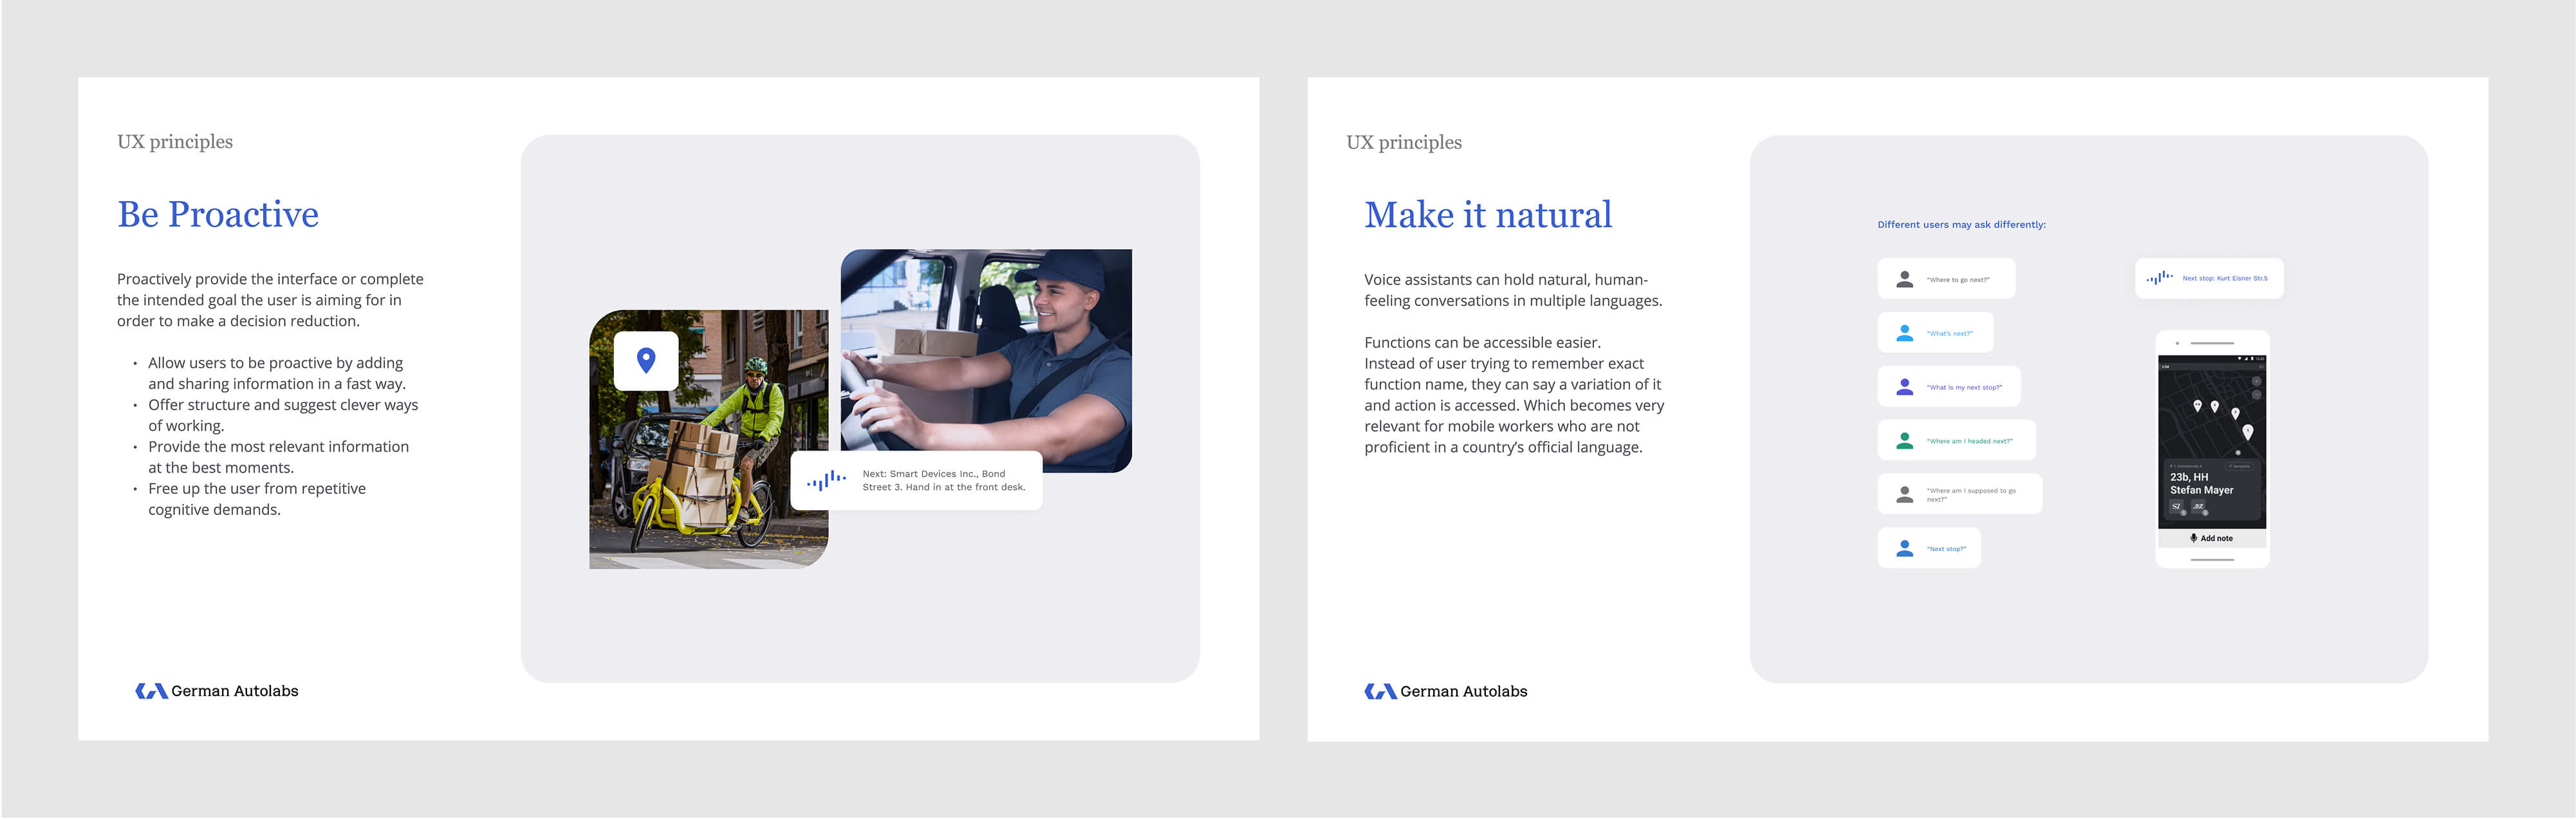Click the 'Make it natural' heading
The width and height of the screenshot is (2576, 819).
[1488, 215]
